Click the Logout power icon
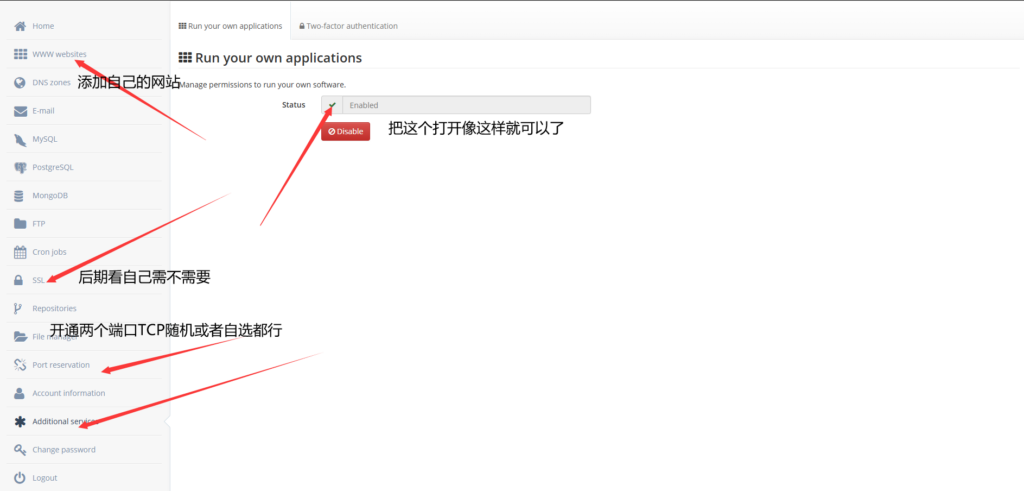This screenshot has height=491, width=1024. 20,478
